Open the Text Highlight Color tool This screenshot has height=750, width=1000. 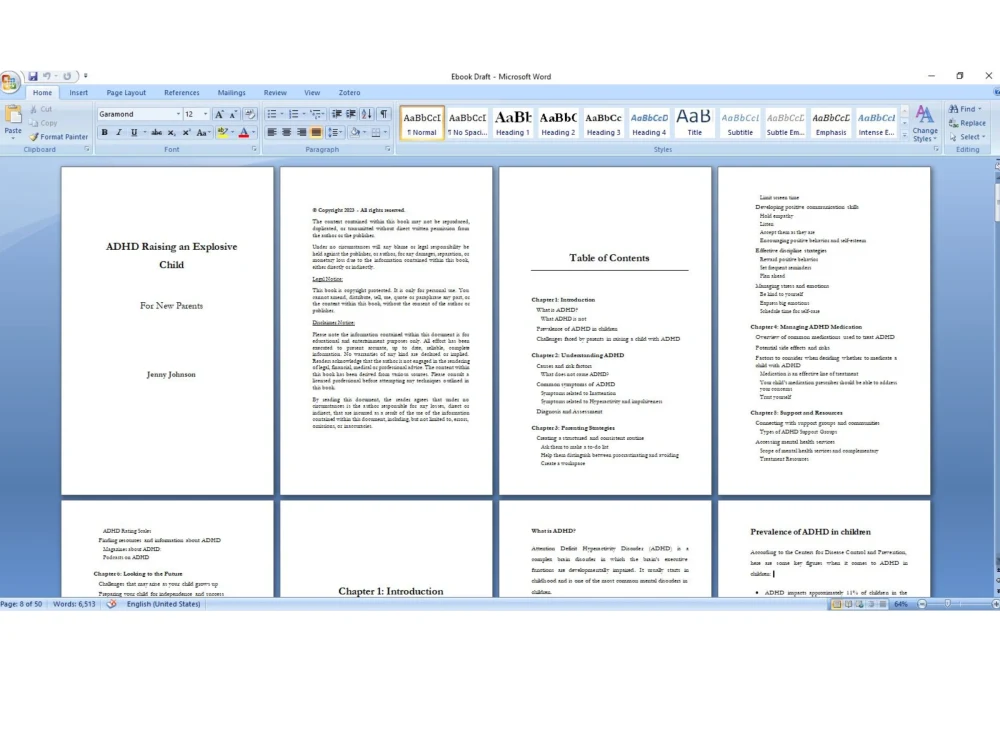pos(221,132)
